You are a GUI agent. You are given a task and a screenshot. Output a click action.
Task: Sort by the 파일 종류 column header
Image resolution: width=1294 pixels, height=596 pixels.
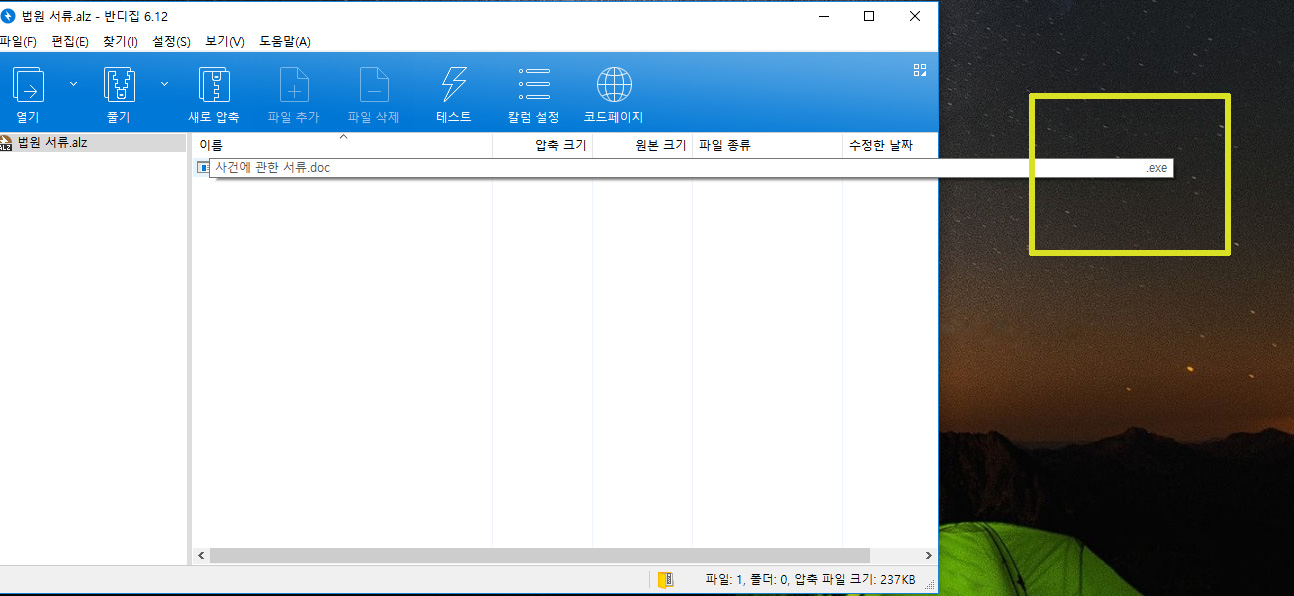coord(768,145)
